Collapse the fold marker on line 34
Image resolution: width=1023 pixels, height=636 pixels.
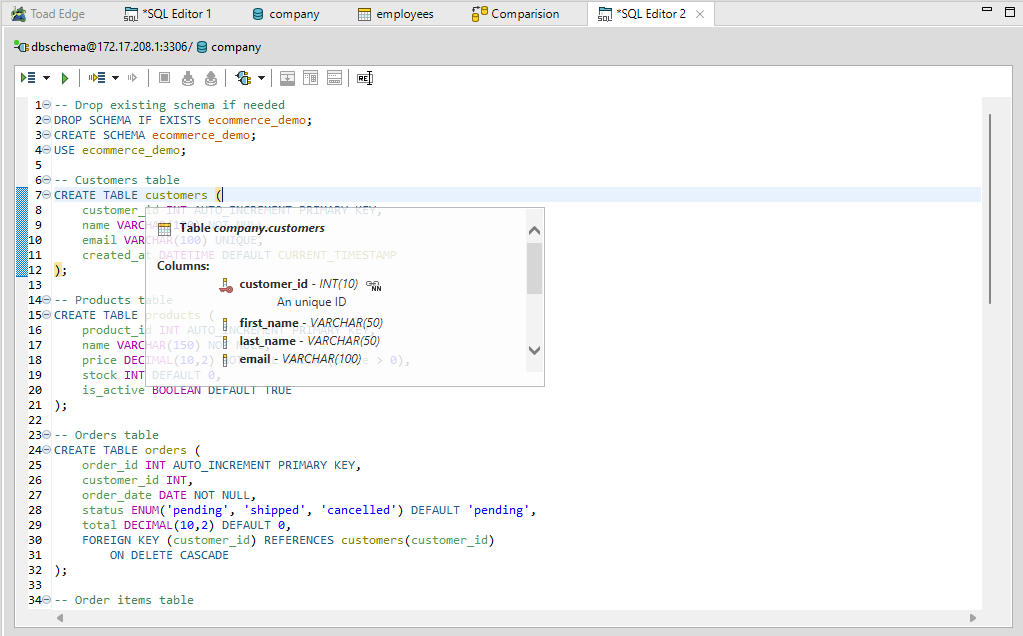click(46, 600)
